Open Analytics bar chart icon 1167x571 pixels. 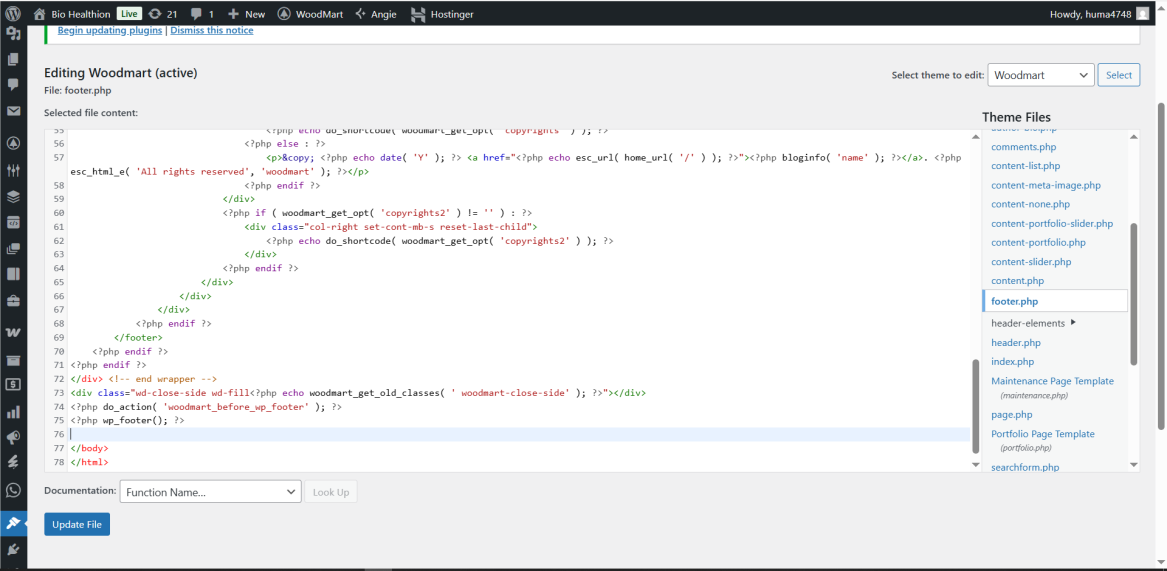click(x=13, y=412)
